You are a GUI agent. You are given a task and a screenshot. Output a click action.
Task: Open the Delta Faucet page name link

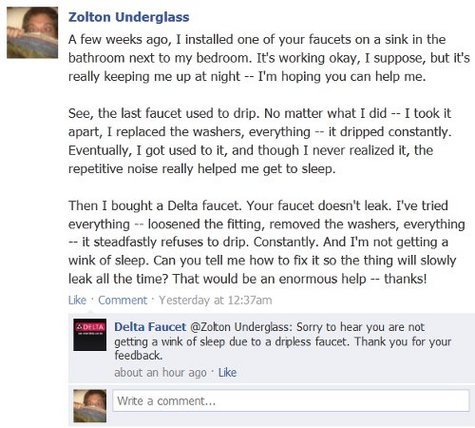[x=150, y=327]
